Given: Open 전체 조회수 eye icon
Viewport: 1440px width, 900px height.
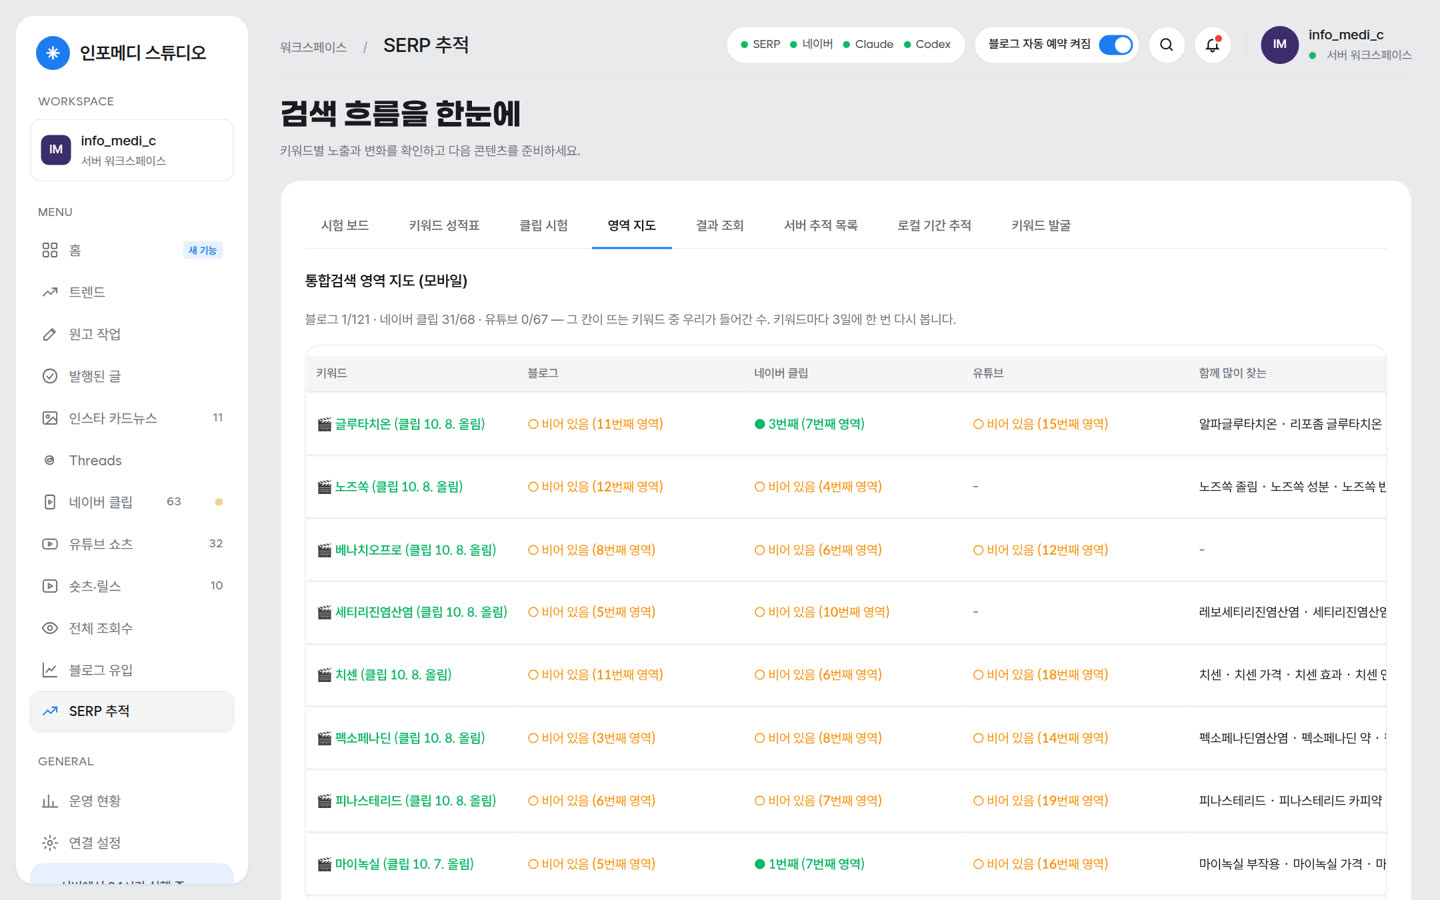Looking at the screenshot, I should tap(50, 628).
